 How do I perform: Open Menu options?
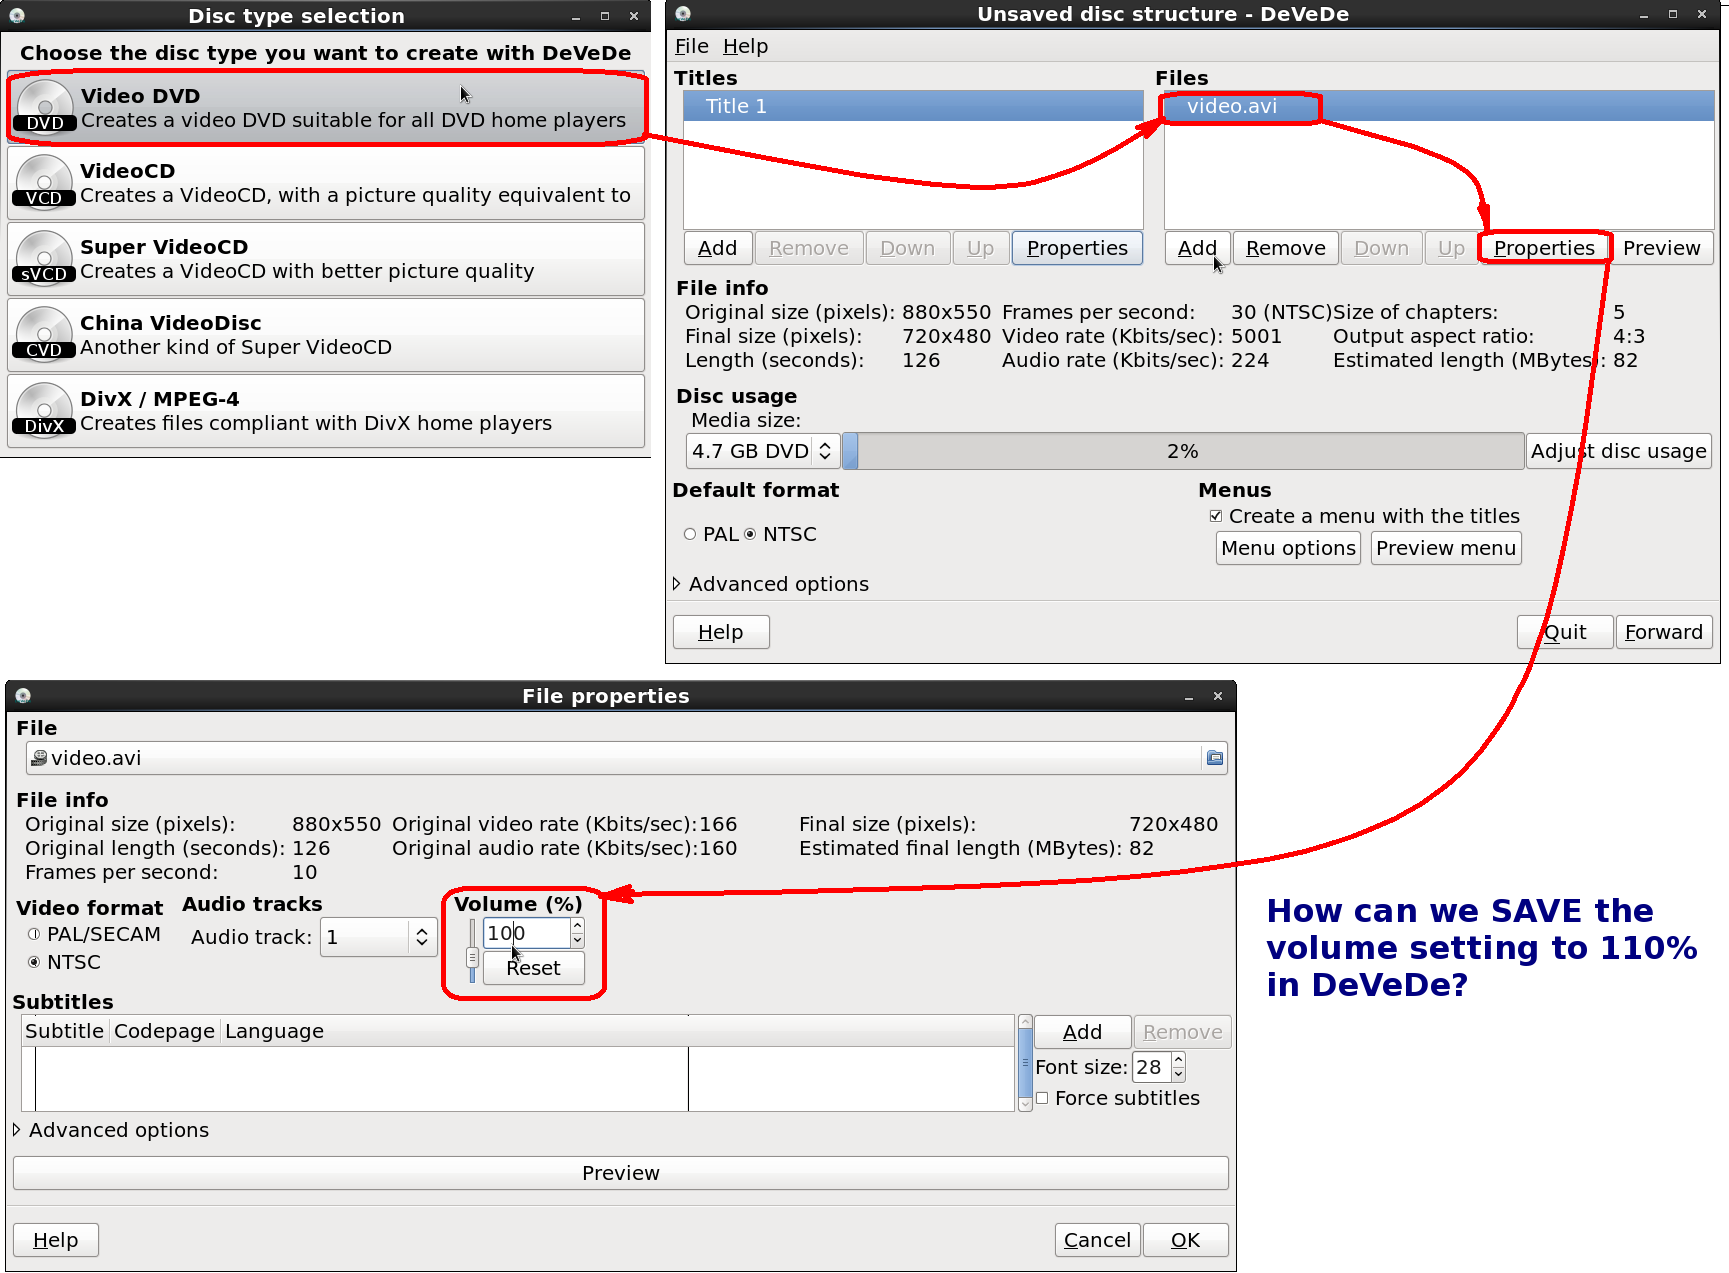tap(1288, 548)
